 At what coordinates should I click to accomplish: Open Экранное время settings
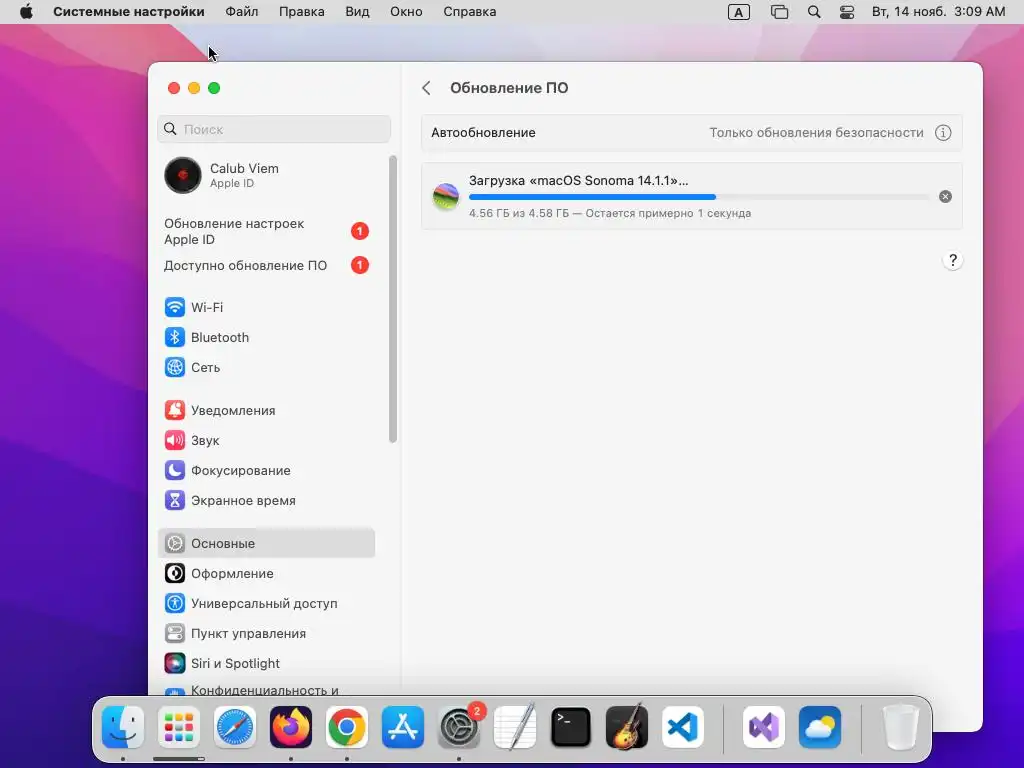click(x=266, y=500)
